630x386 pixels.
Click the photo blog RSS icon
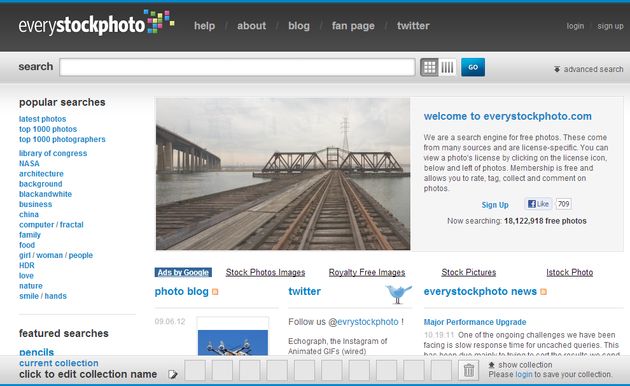(x=215, y=292)
